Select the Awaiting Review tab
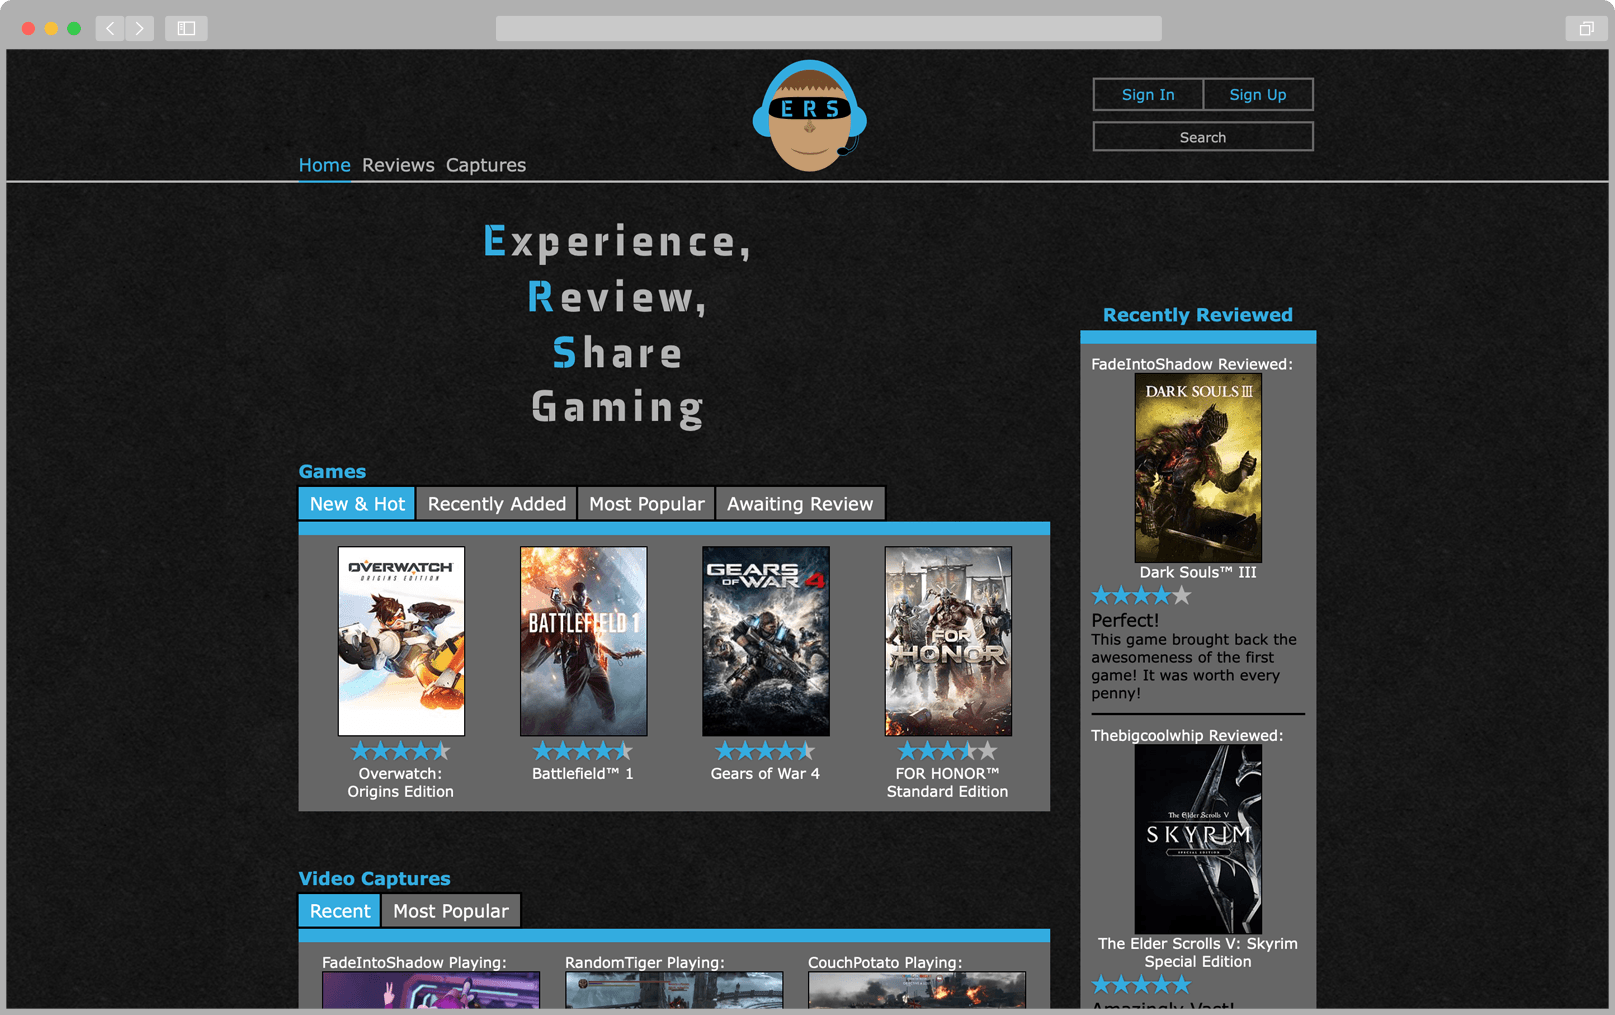Viewport: 1615px width, 1015px height. [x=800, y=503]
